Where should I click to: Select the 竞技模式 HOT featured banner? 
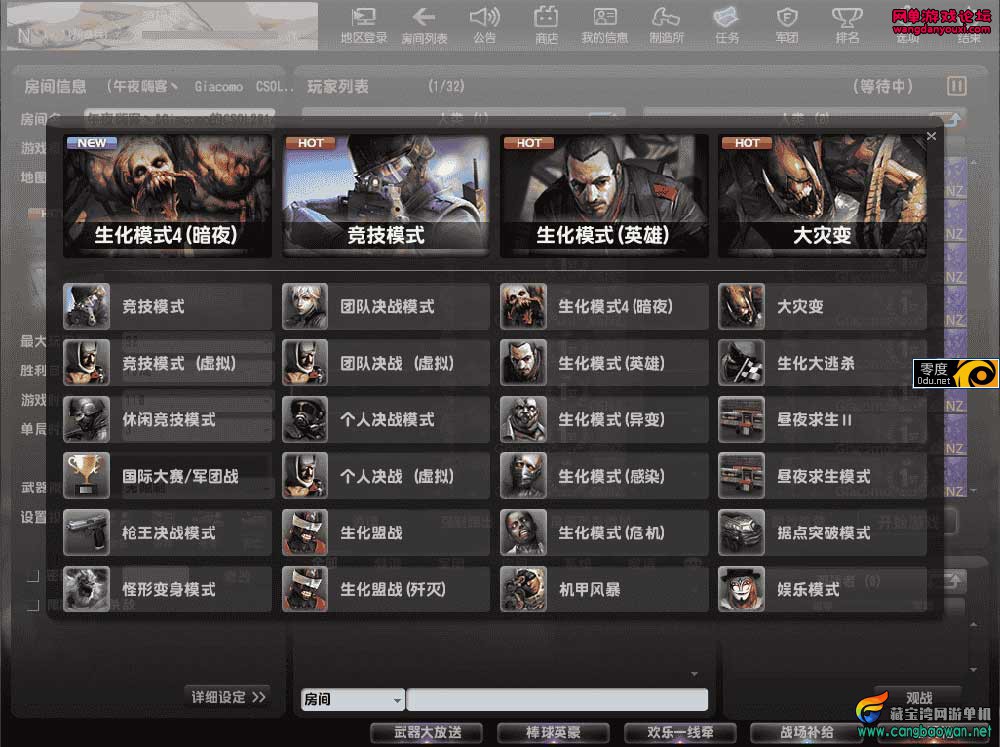386,196
